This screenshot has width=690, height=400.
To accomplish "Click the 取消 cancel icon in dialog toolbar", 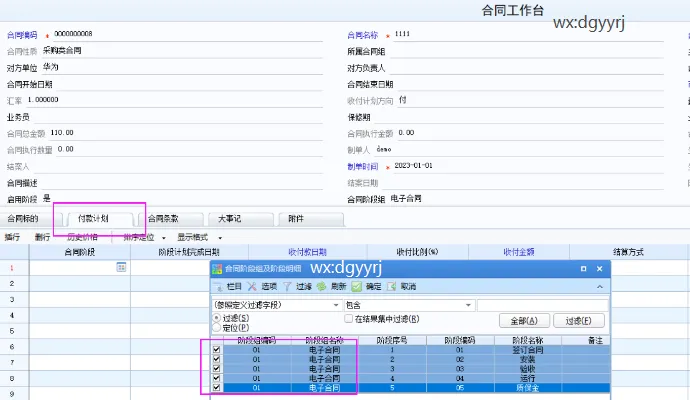I will (391, 287).
